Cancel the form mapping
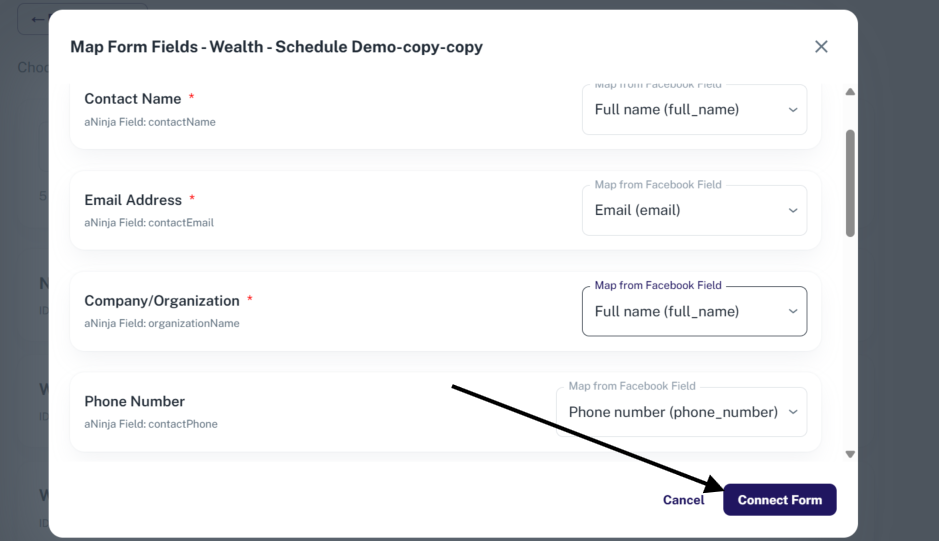Image resolution: width=939 pixels, height=541 pixels. pos(683,500)
